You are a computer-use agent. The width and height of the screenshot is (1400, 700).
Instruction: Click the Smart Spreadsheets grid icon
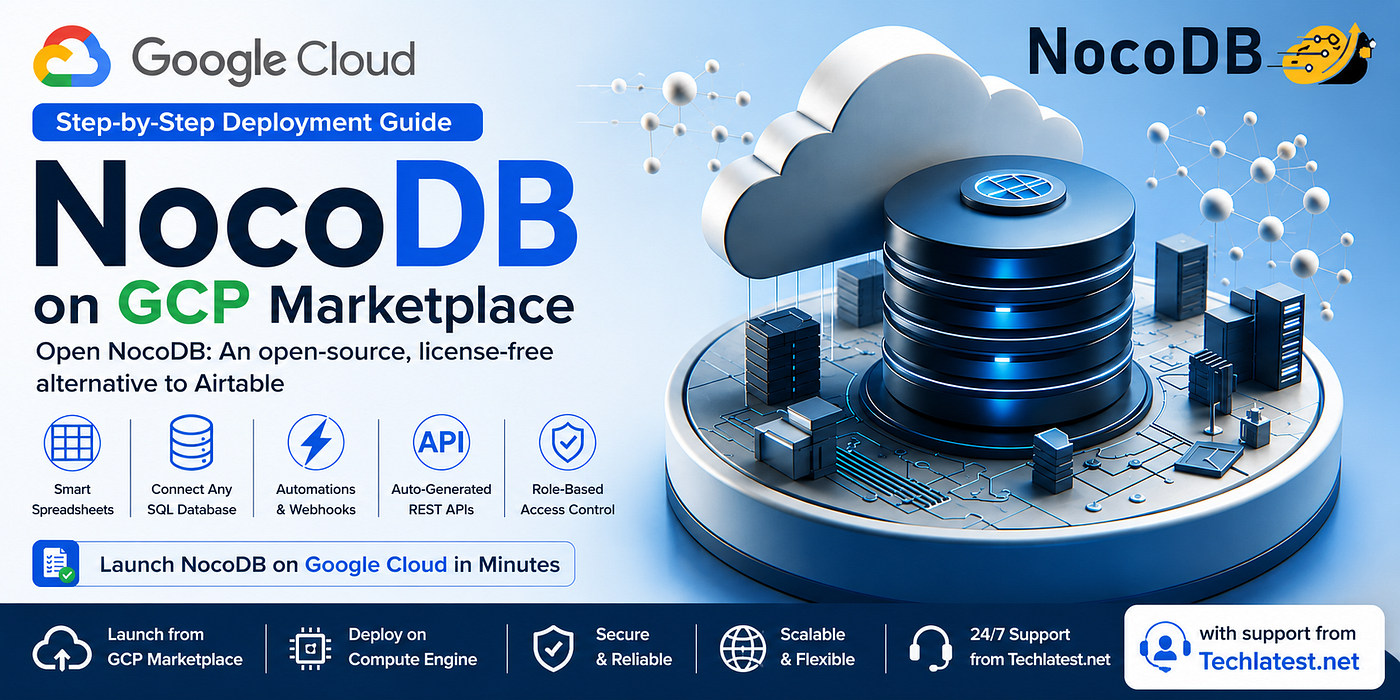(x=72, y=443)
